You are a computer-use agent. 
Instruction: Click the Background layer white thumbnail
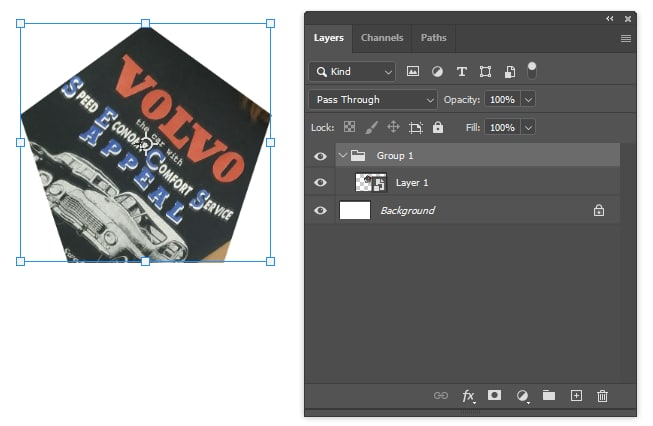[x=355, y=210]
